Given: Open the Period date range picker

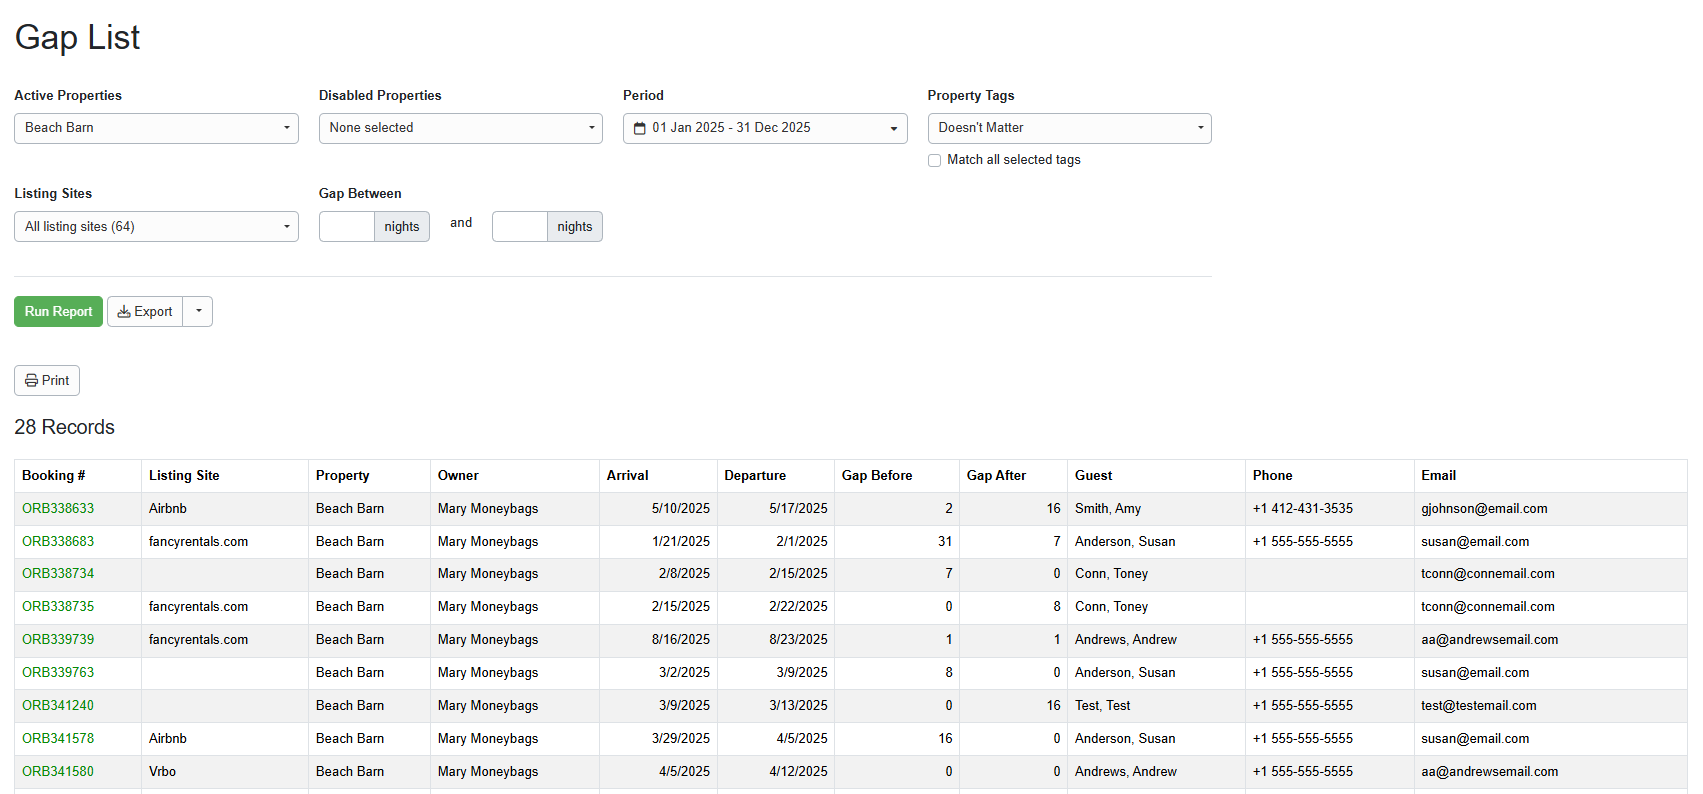Looking at the screenshot, I should pyautogui.click(x=765, y=128).
